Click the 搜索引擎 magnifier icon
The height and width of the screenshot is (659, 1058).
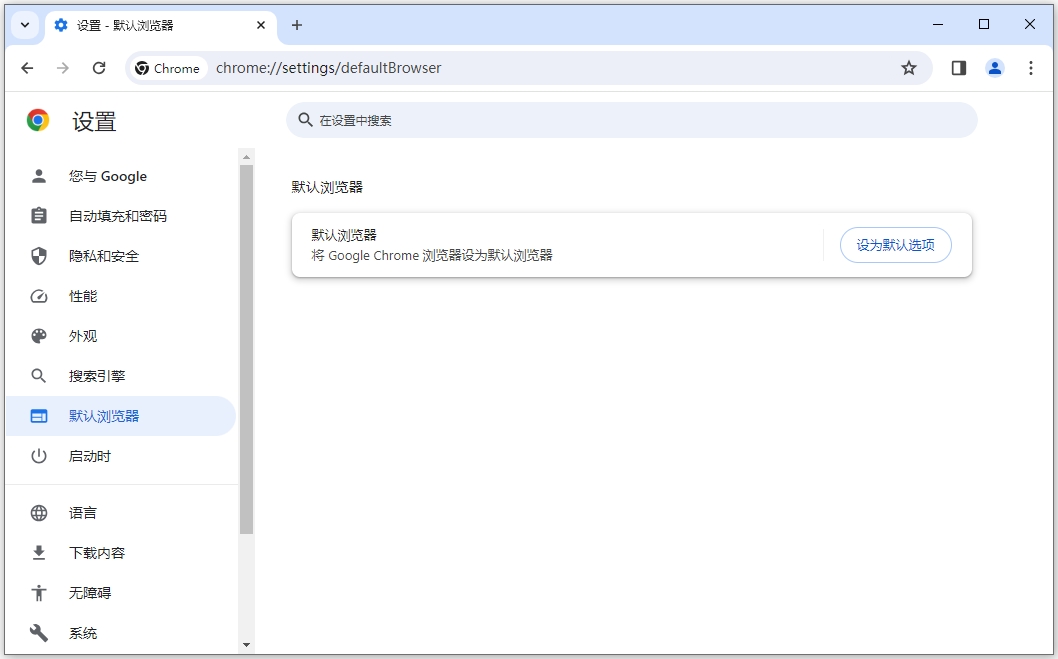(38, 376)
